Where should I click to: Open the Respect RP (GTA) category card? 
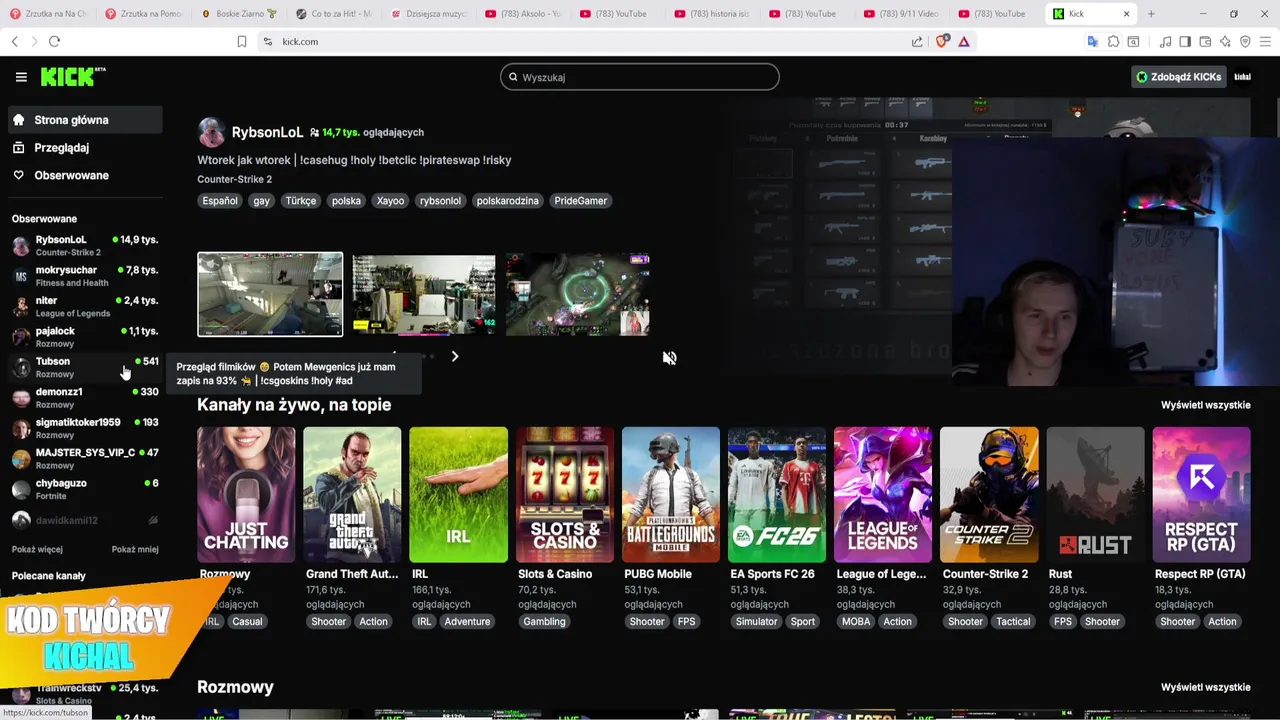[1201, 495]
